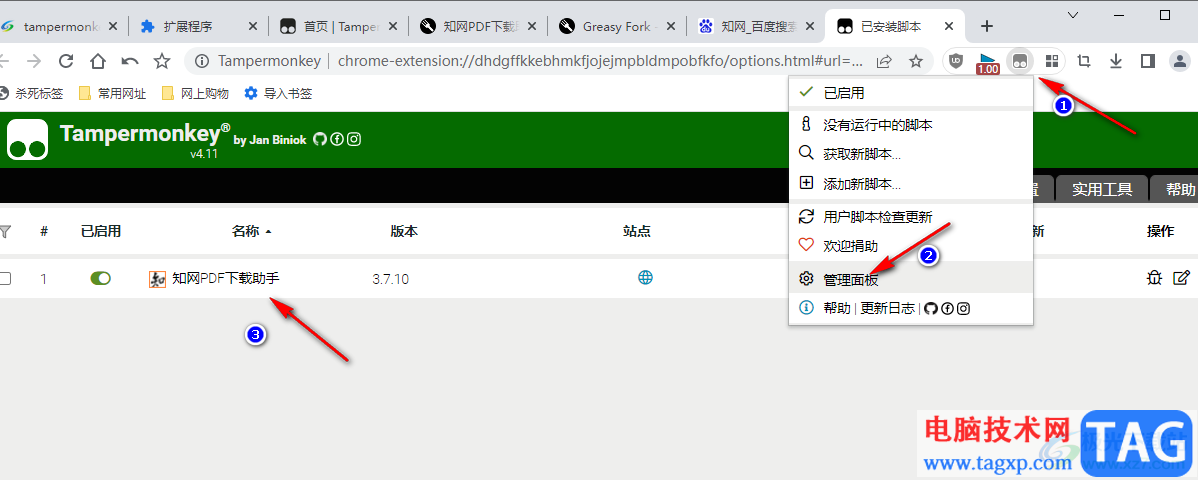The width and height of the screenshot is (1198, 480).
Task: Select 没有运行中的脚本 menu entry
Action: click(x=911, y=125)
